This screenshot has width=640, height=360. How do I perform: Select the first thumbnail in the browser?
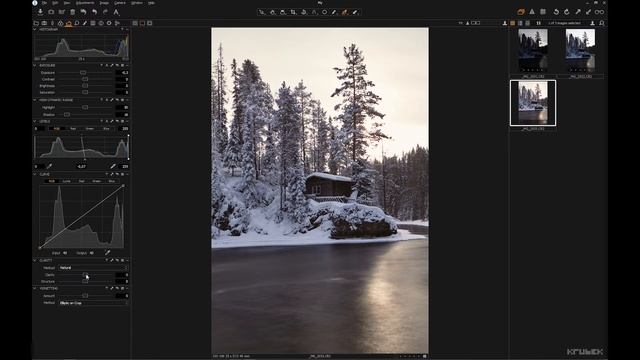coord(533,51)
